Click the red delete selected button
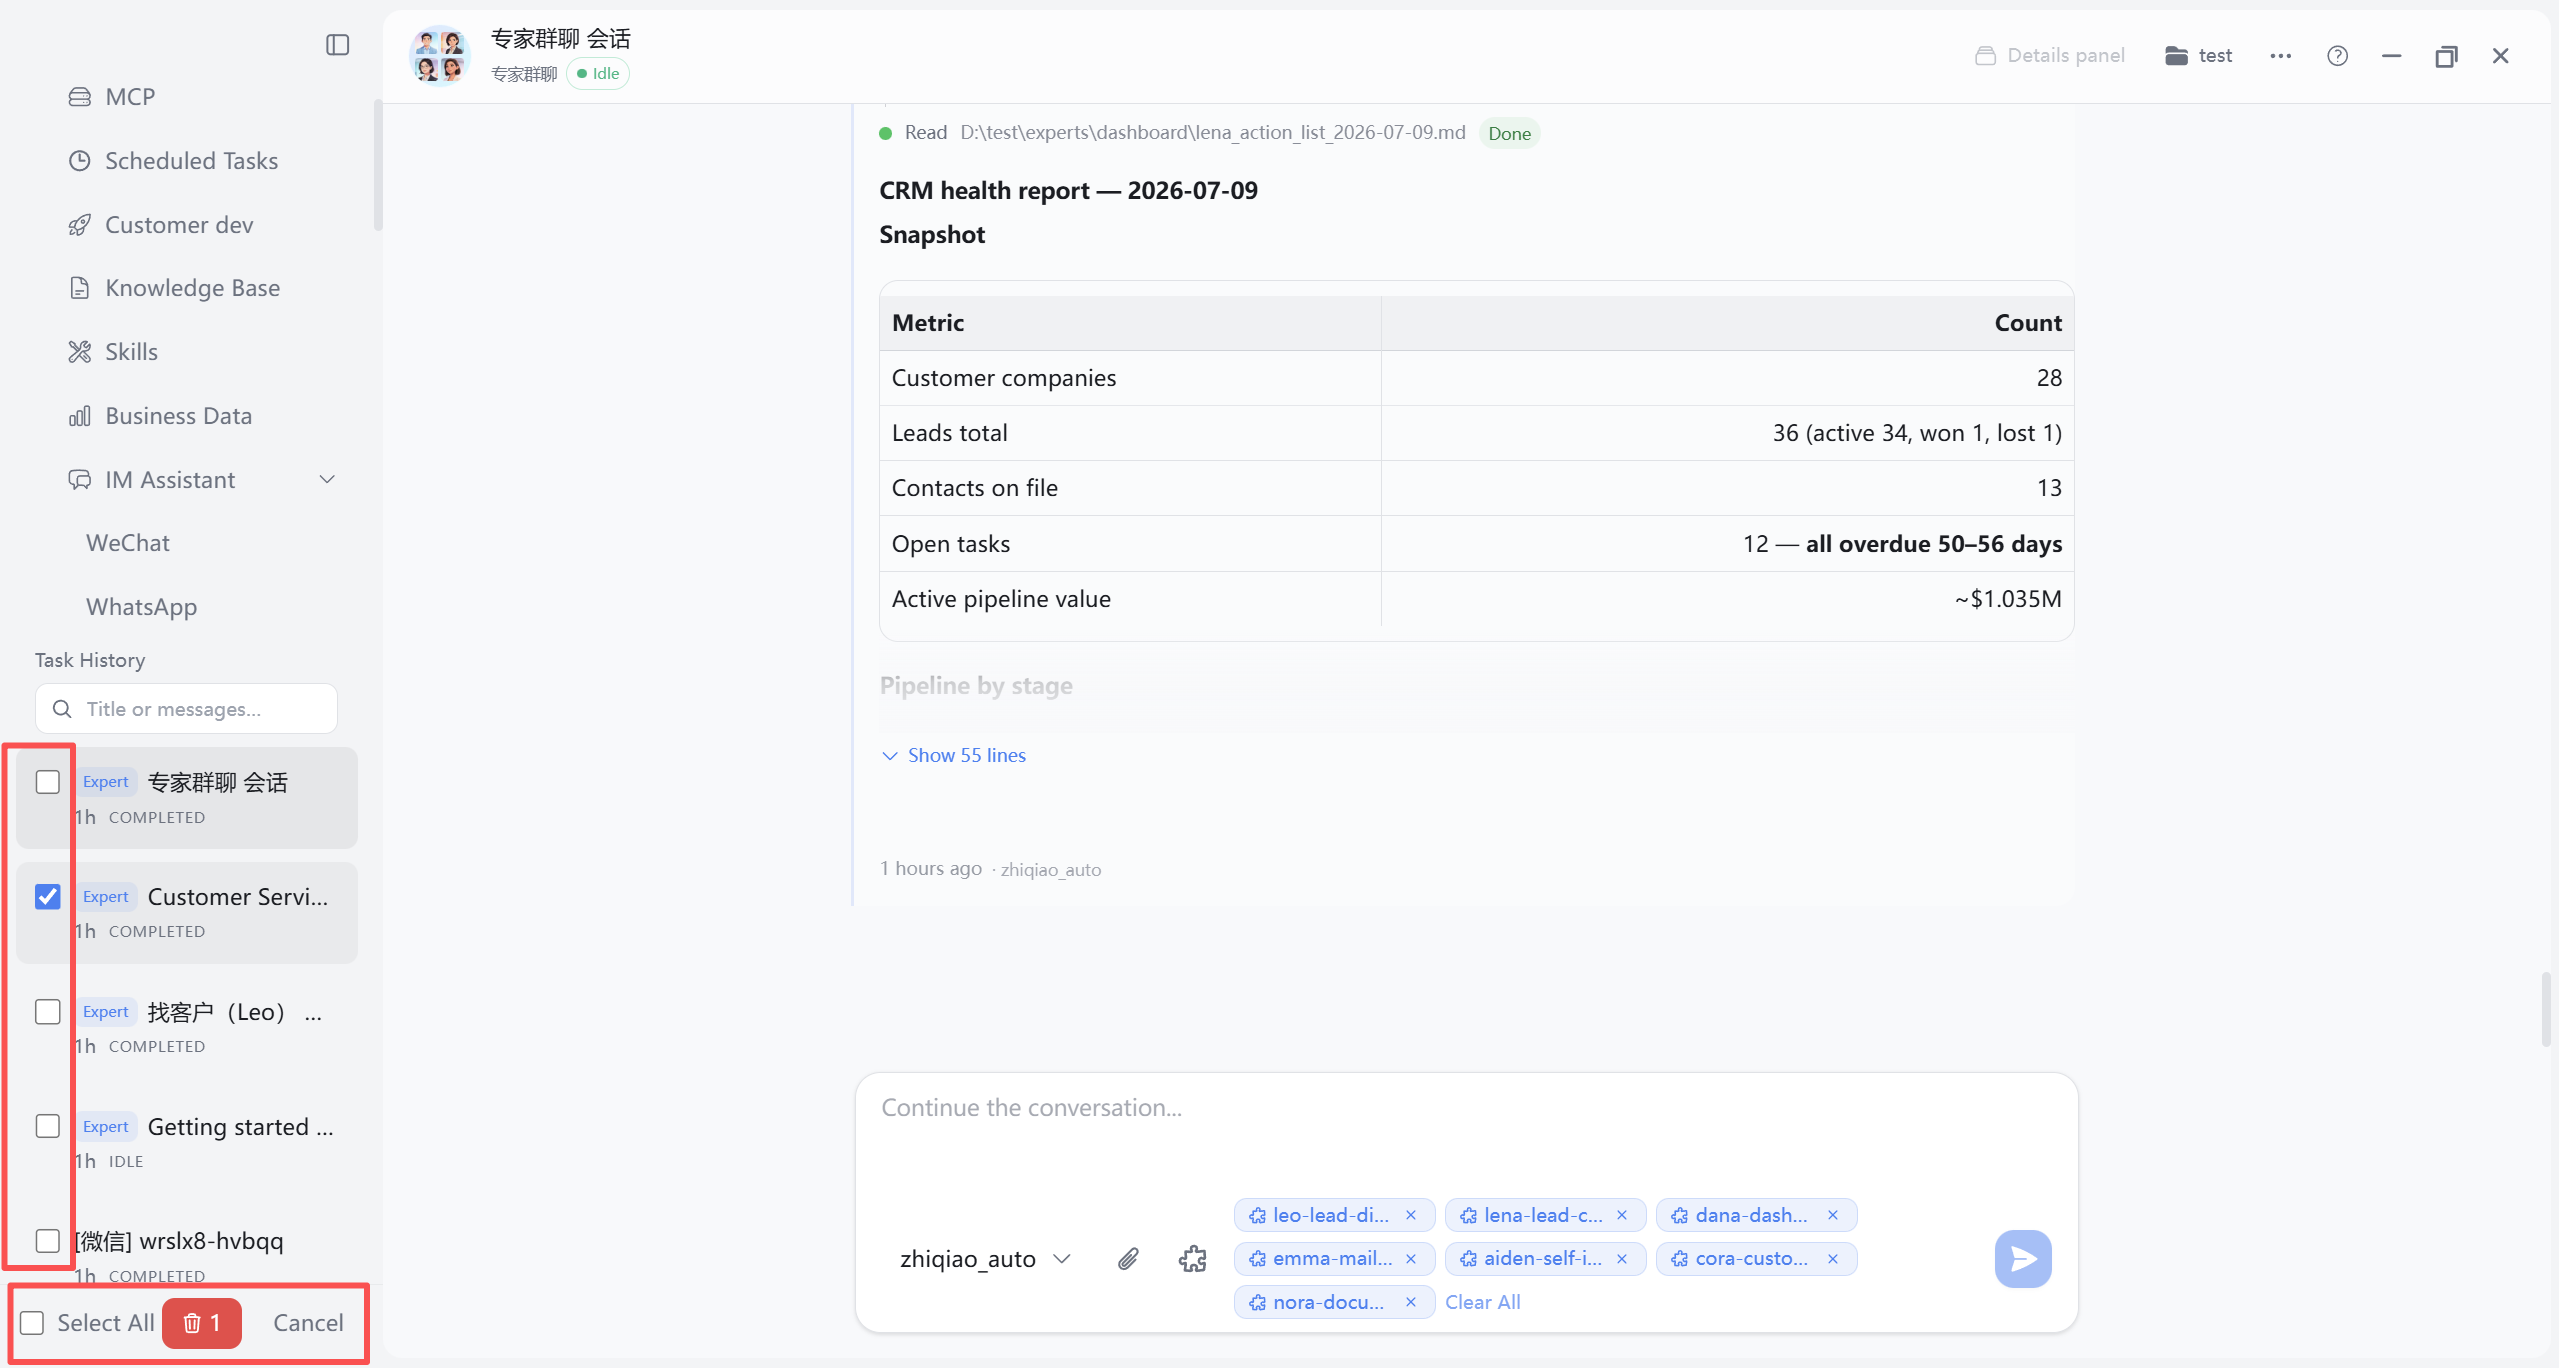2559x1368 pixels. [201, 1323]
